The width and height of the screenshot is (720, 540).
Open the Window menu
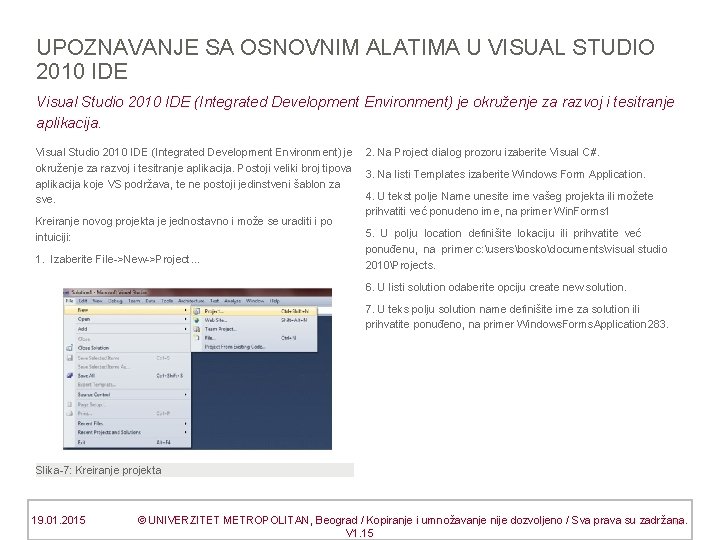[x=255, y=301]
